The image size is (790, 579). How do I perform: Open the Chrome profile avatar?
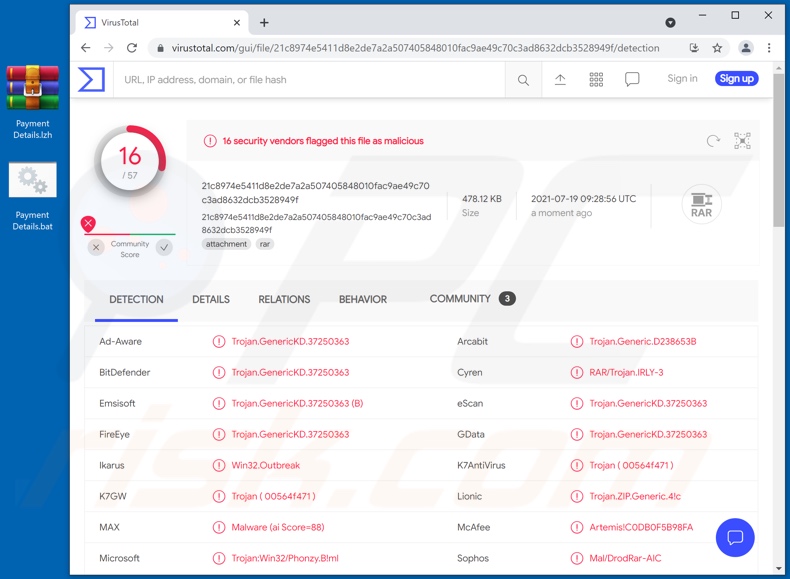746,48
